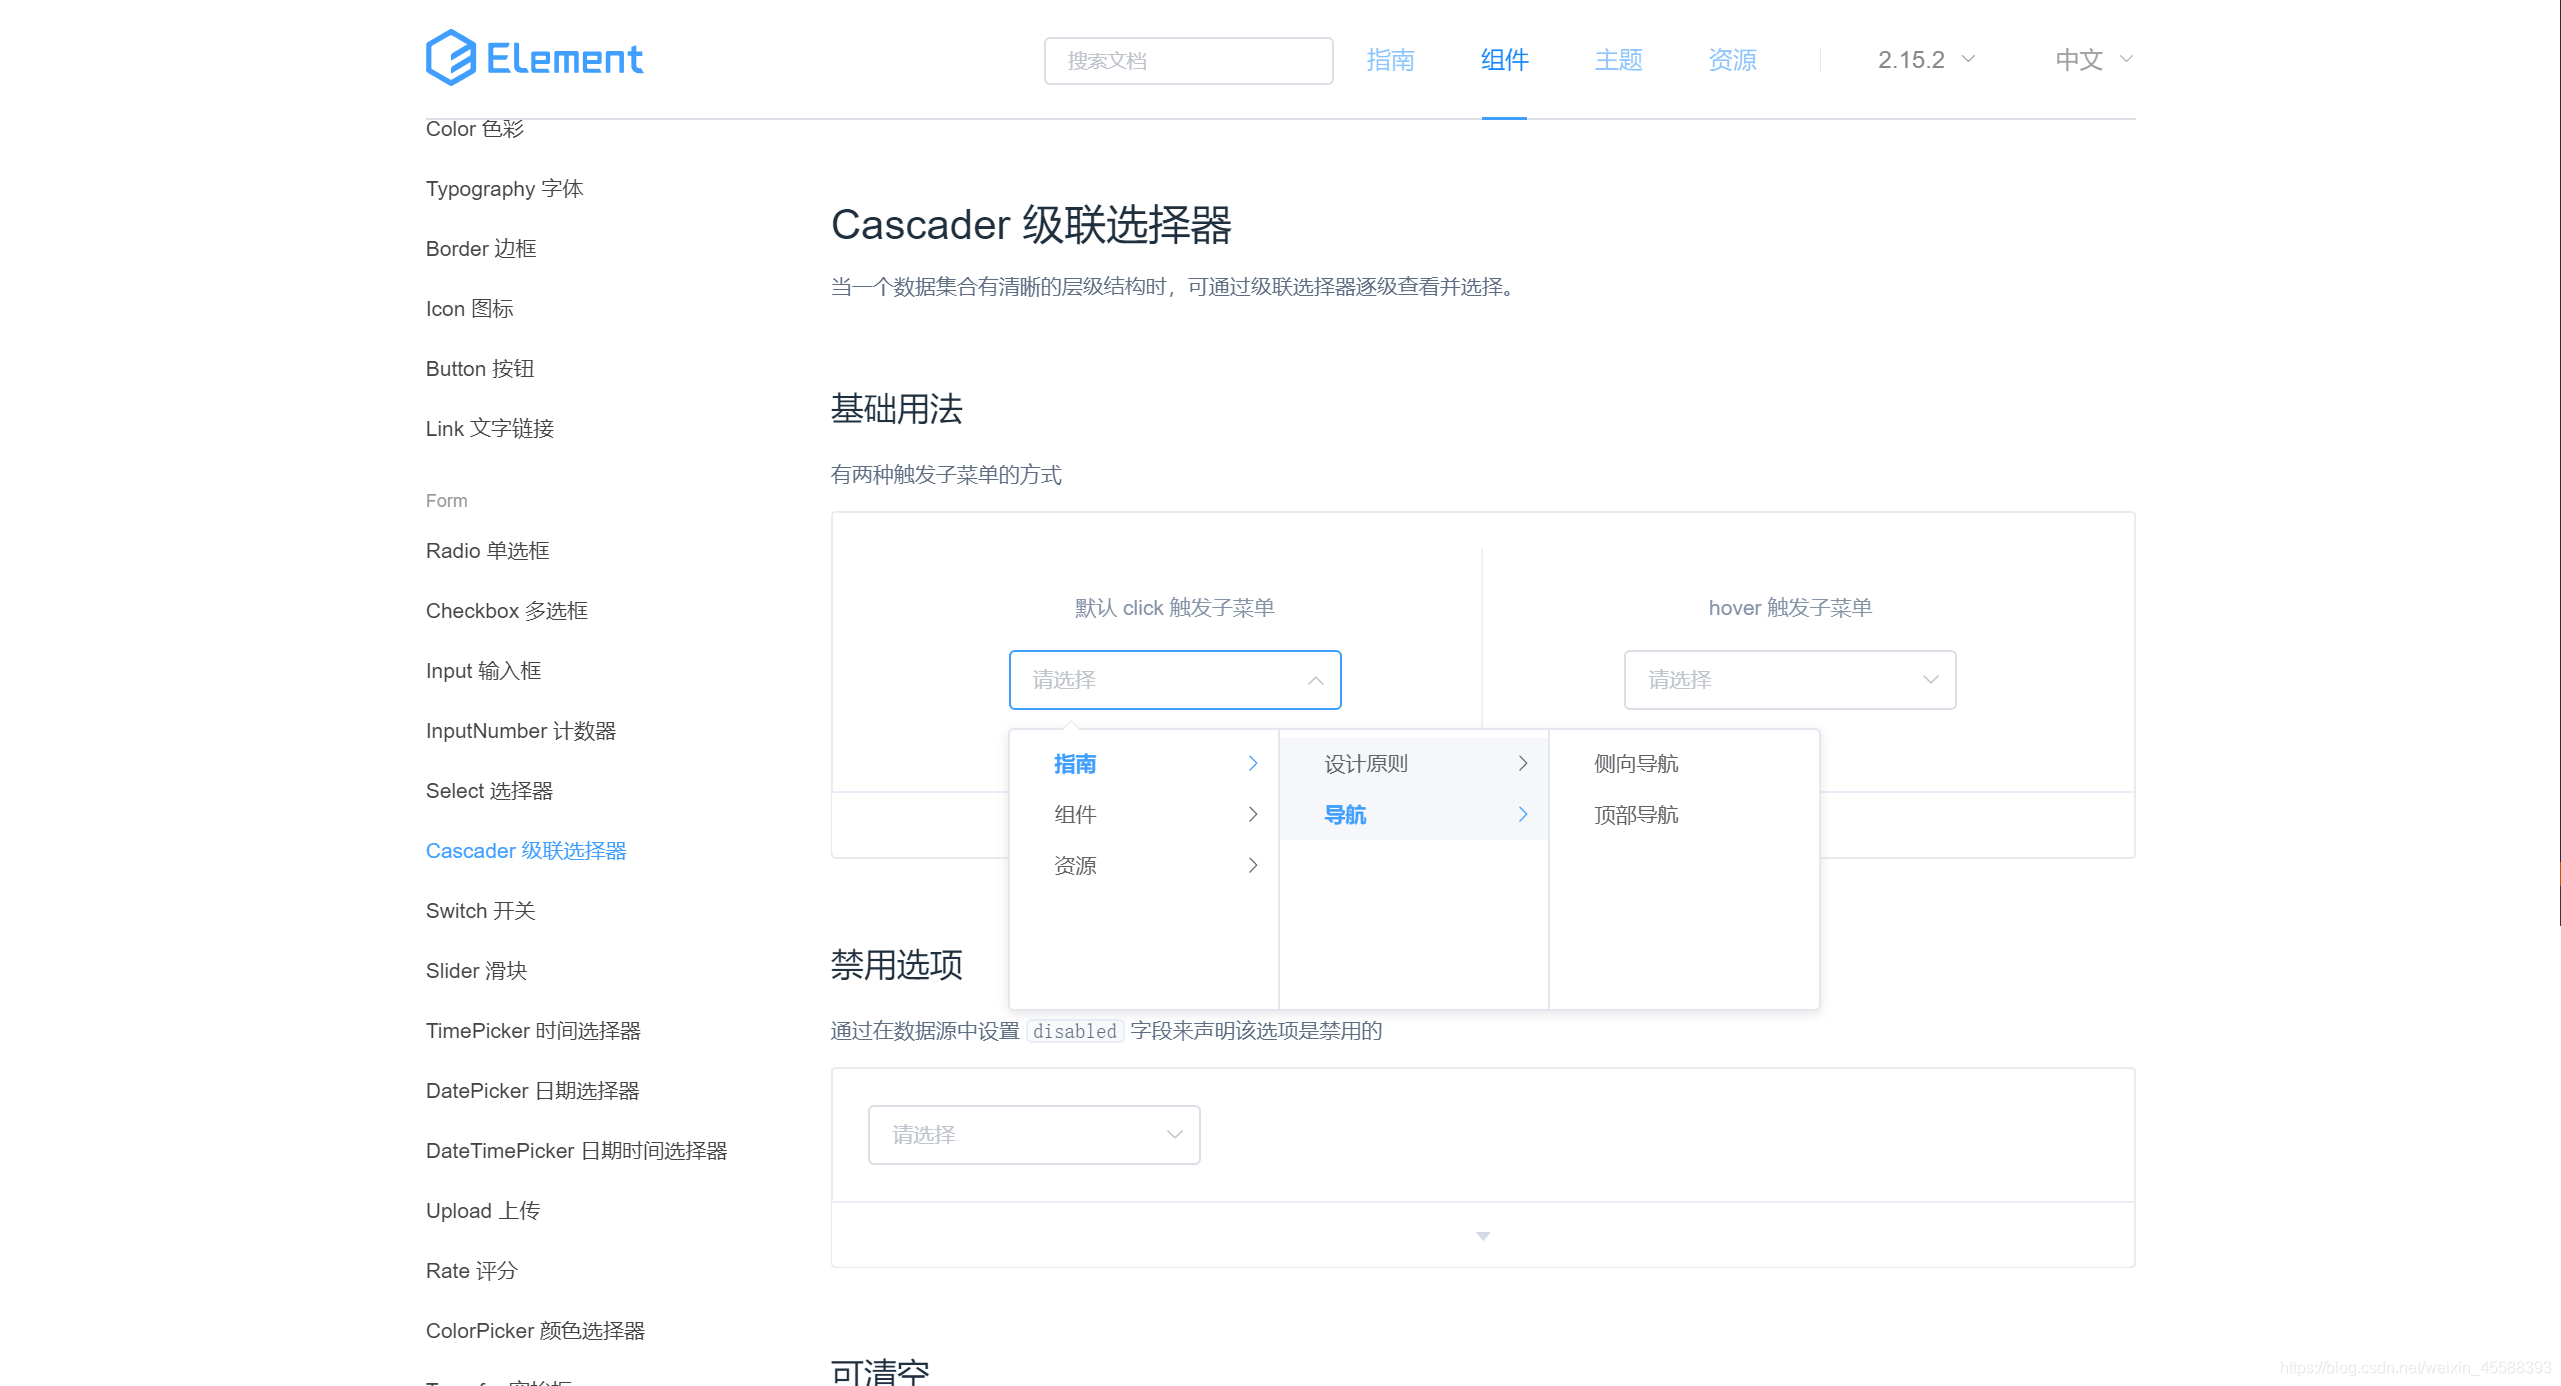Open the disabled-options 请选择 cascader
The height and width of the screenshot is (1386, 2561).
coord(1033,1135)
